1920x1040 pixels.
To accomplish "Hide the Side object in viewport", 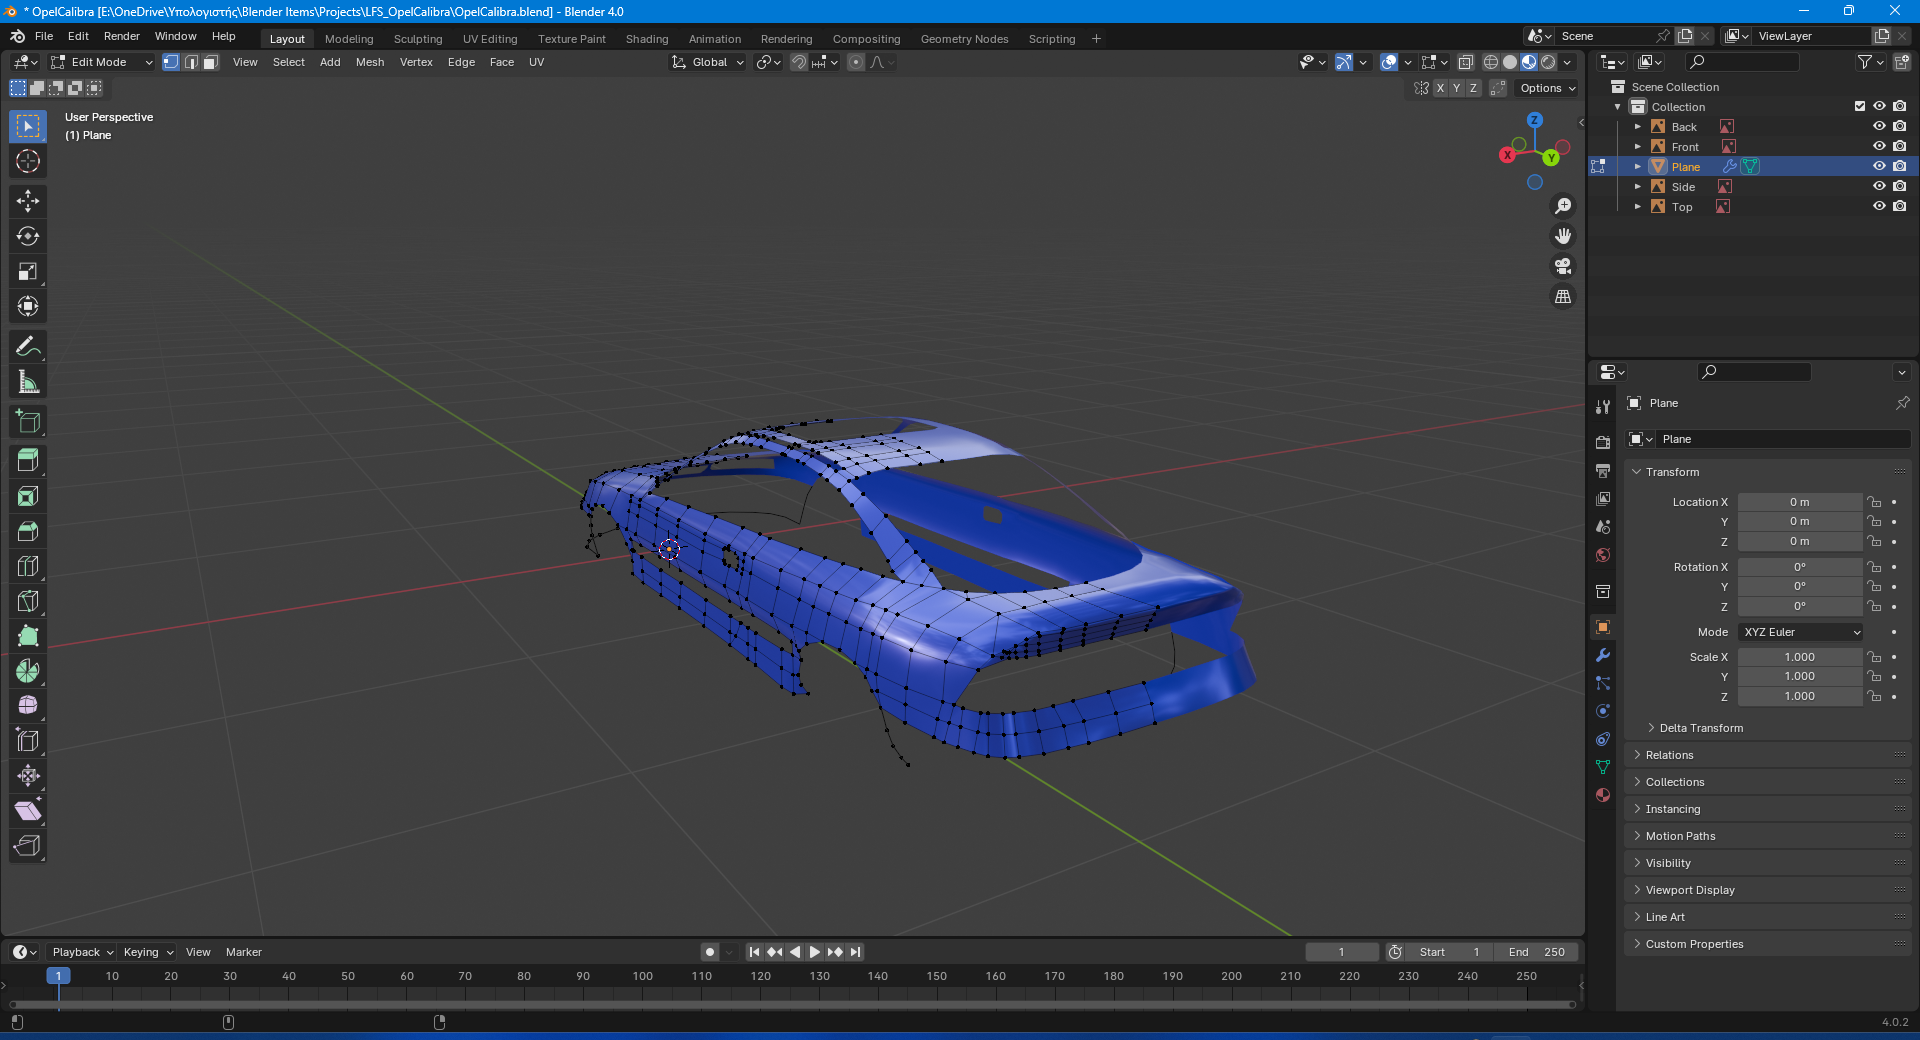I will (x=1879, y=187).
